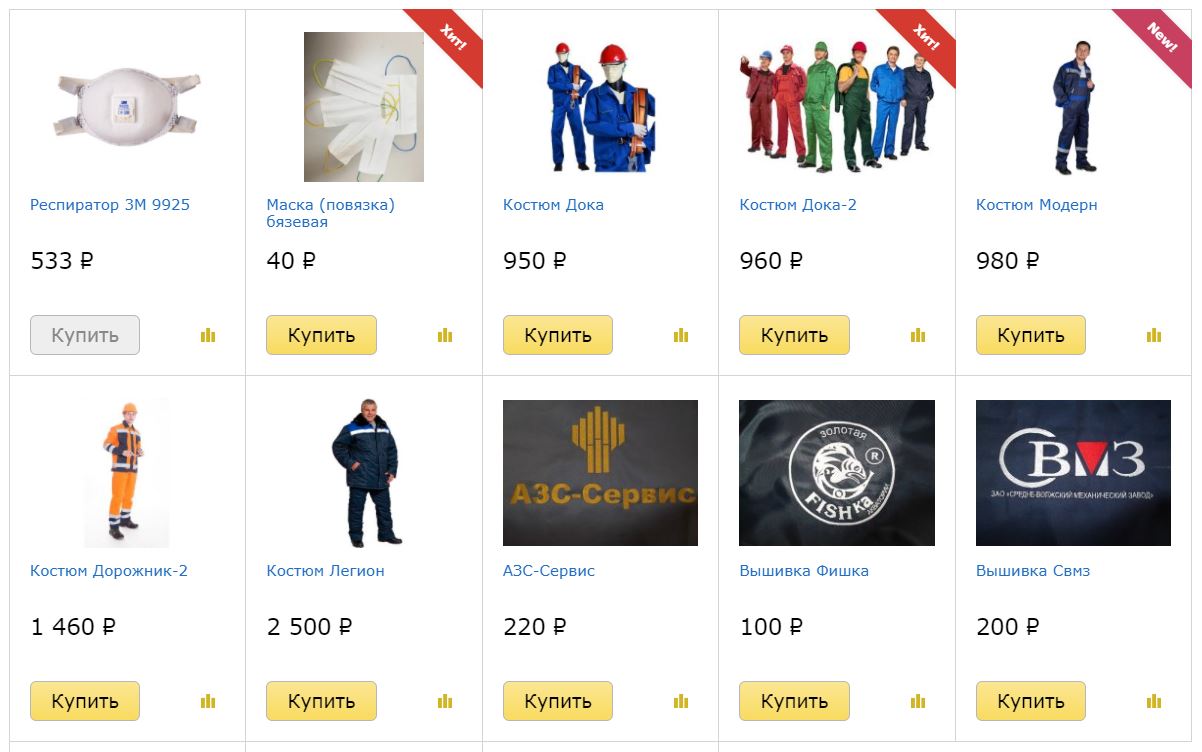Click greyed Купить button for Респиратор 3М
Viewport: 1202px width, 752px height.
pos(85,335)
